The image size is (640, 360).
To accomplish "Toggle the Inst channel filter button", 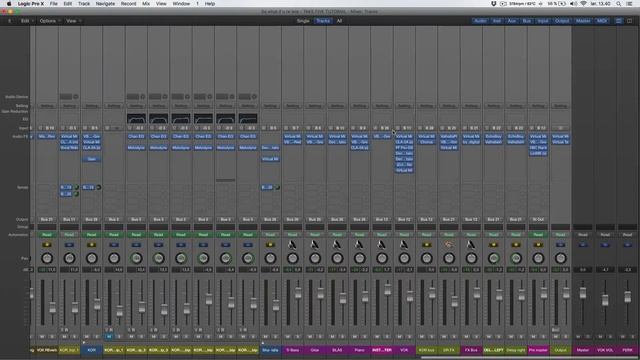I will pos(497,21).
